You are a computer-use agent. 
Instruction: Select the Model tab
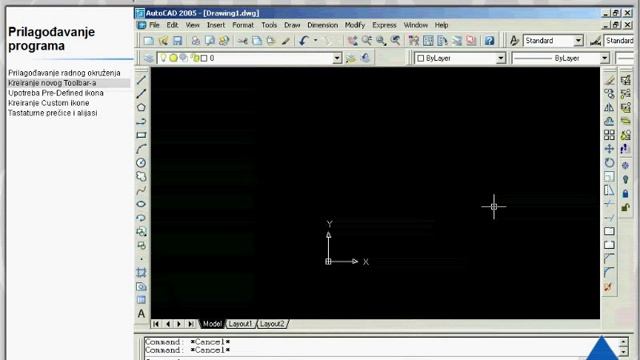pyautogui.click(x=212, y=324)
